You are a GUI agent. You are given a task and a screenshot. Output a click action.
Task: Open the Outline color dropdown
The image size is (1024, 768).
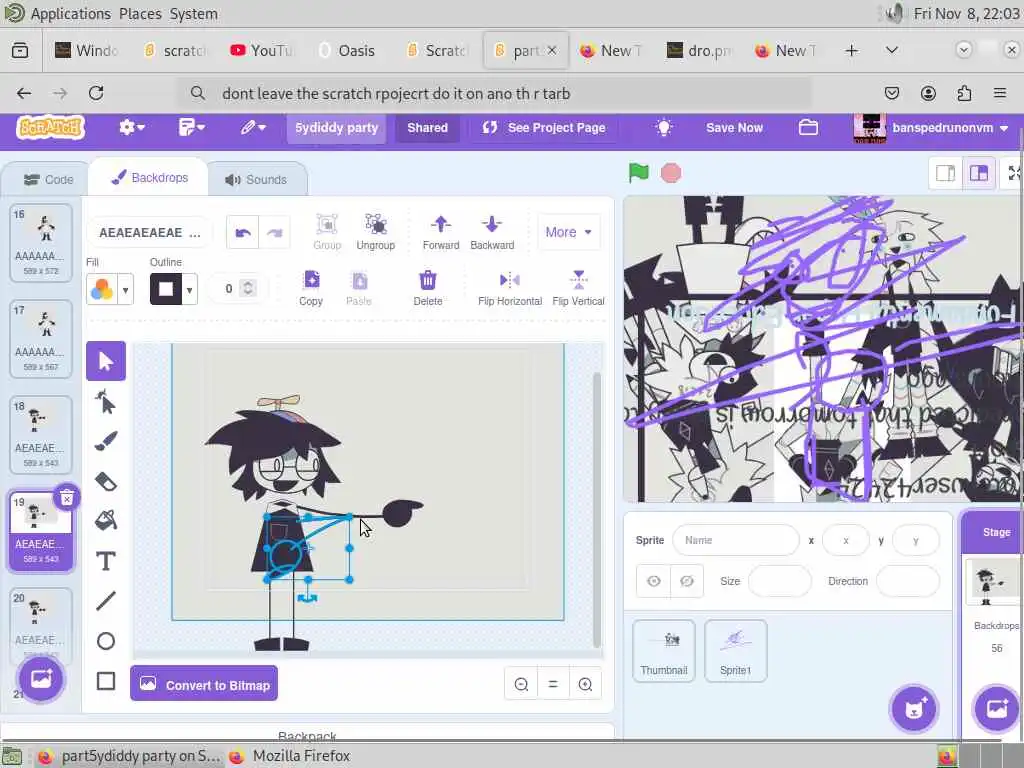point(189,289)
